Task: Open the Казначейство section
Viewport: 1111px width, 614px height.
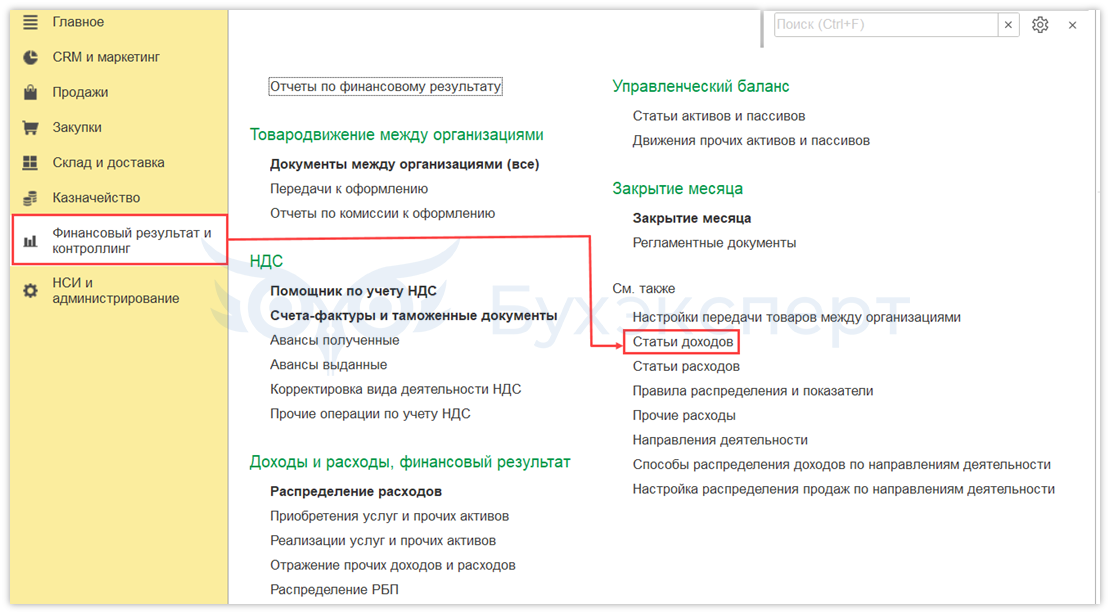Action: coord(96,198)
